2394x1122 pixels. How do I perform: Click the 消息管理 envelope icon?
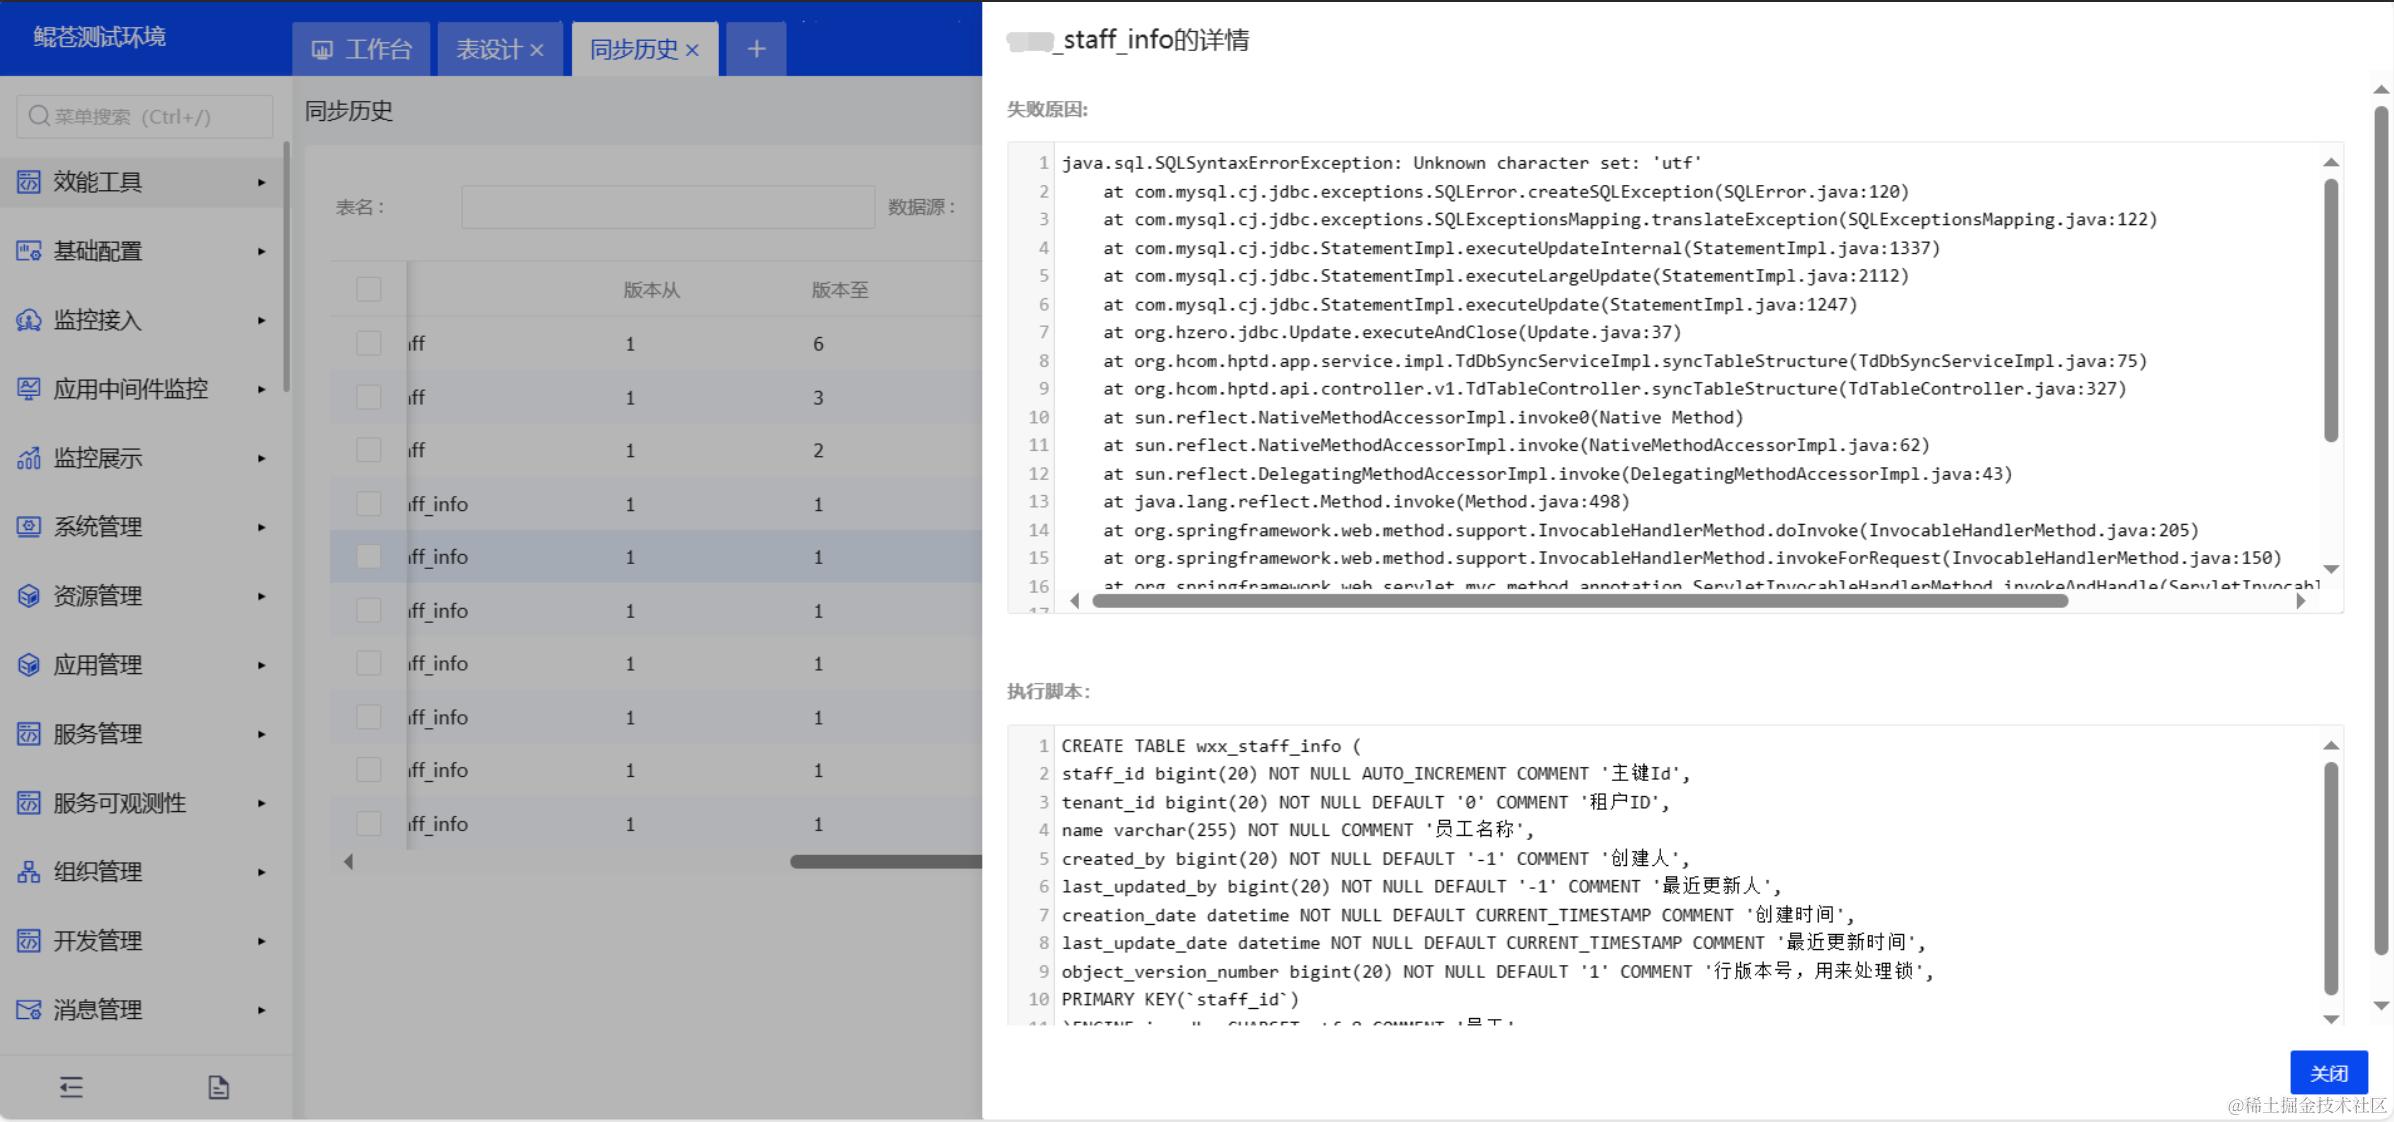click(x=28, y=1010)
